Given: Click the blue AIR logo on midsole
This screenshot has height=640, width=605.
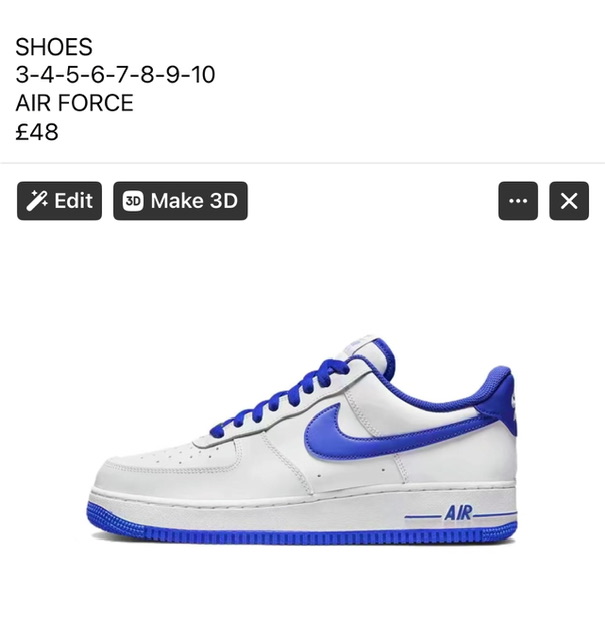Looking at the screenshot, I should pyautogui.click(x=458, y=513).
